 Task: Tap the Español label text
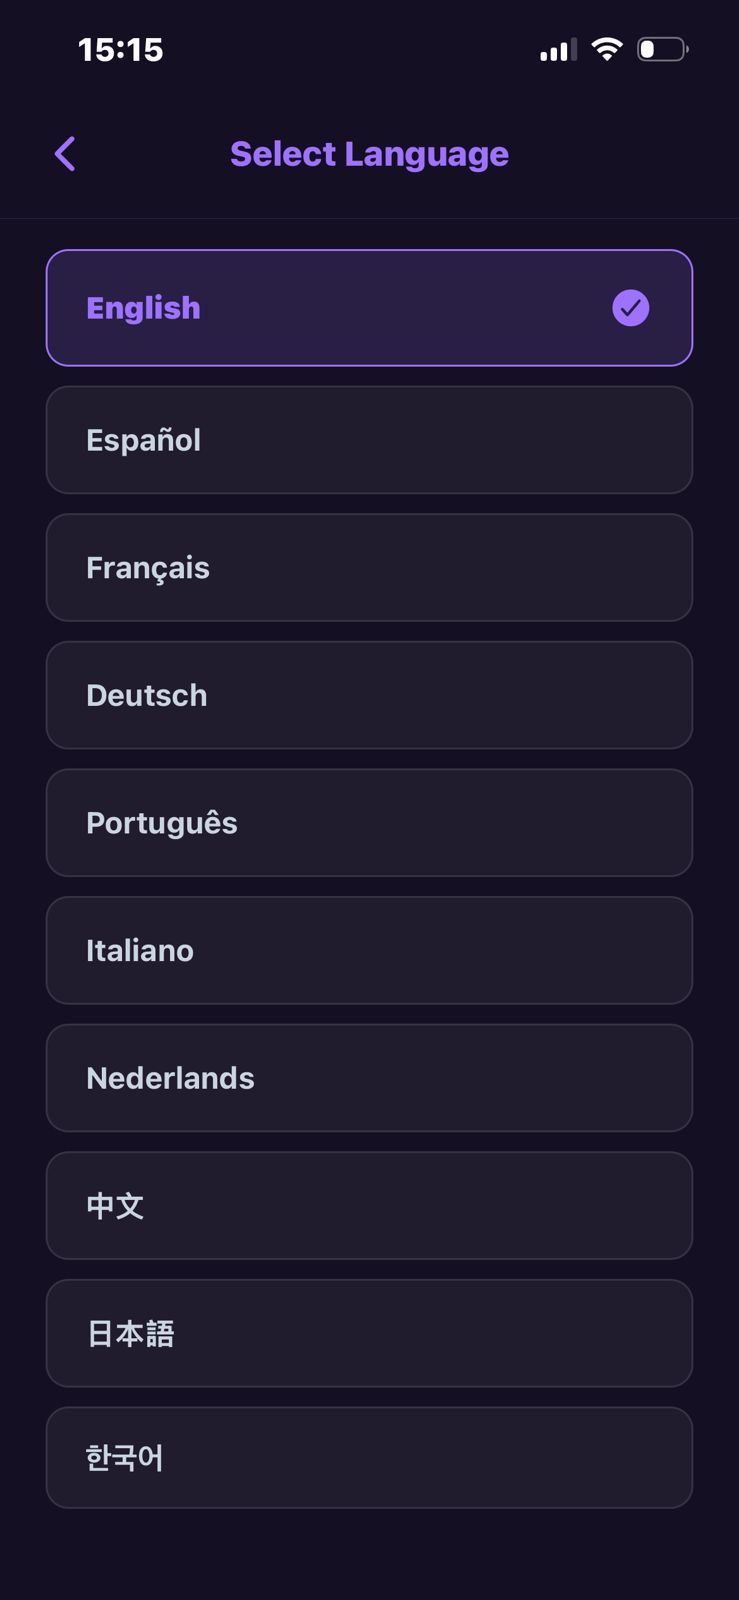pyautogui.click(x=143, y=440)
